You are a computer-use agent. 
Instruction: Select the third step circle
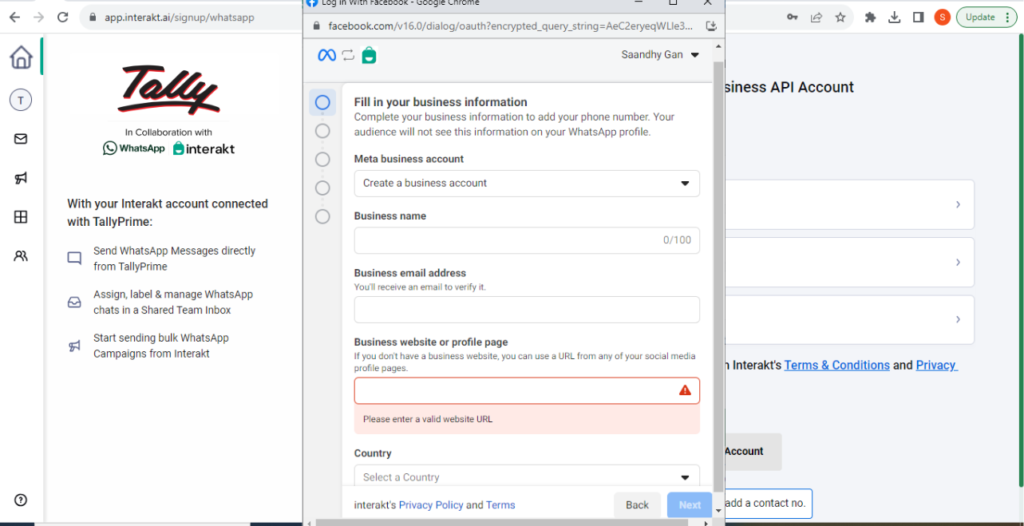[x=323, y=159]
